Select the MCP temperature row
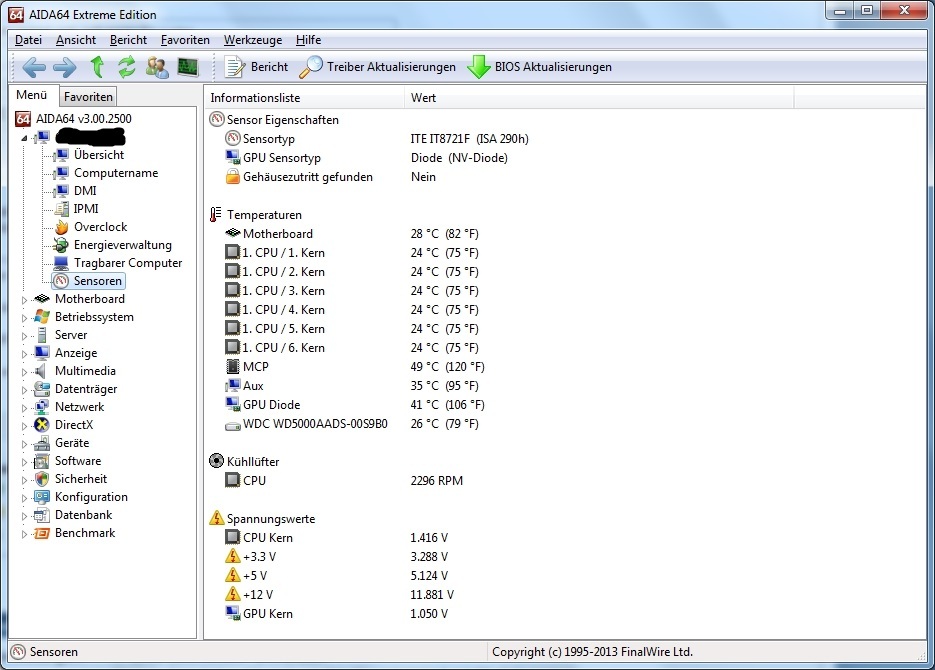The width and height of the screenshot is (935, 670). pyautogui.click(x=355, y=367)
